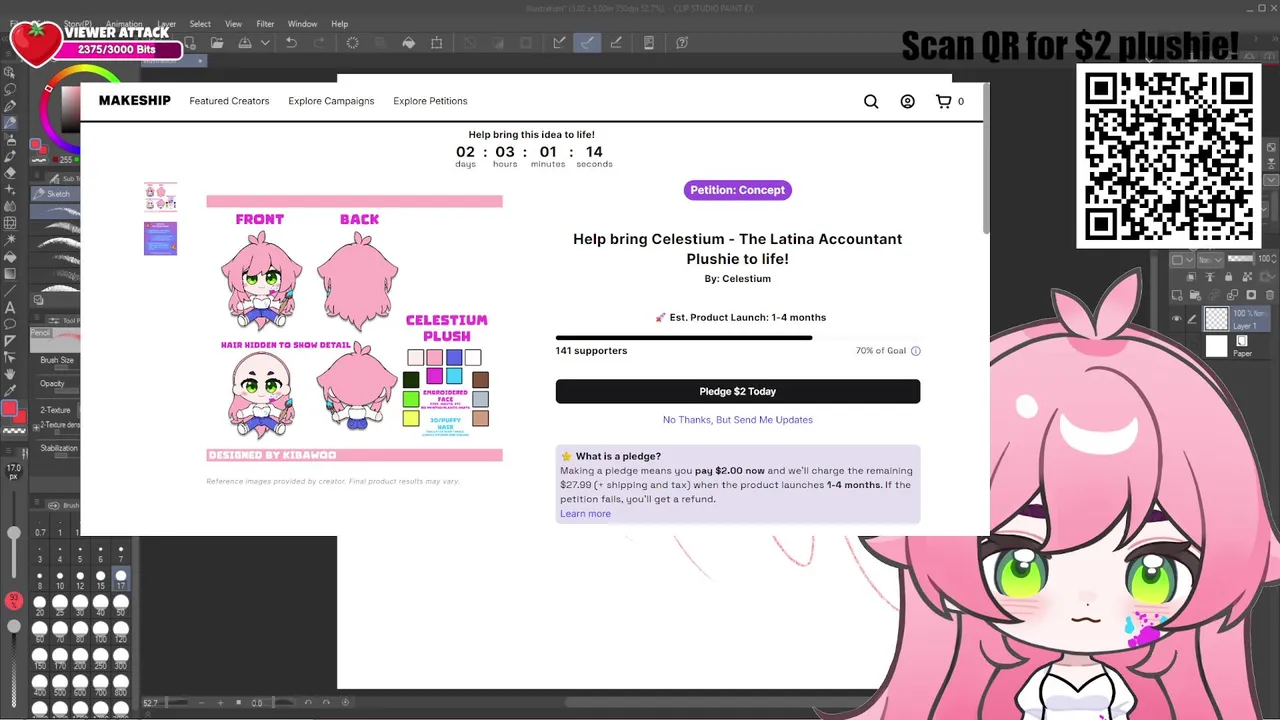Select the active Pencil tool
1280x720 pixels.
[10, 122]
